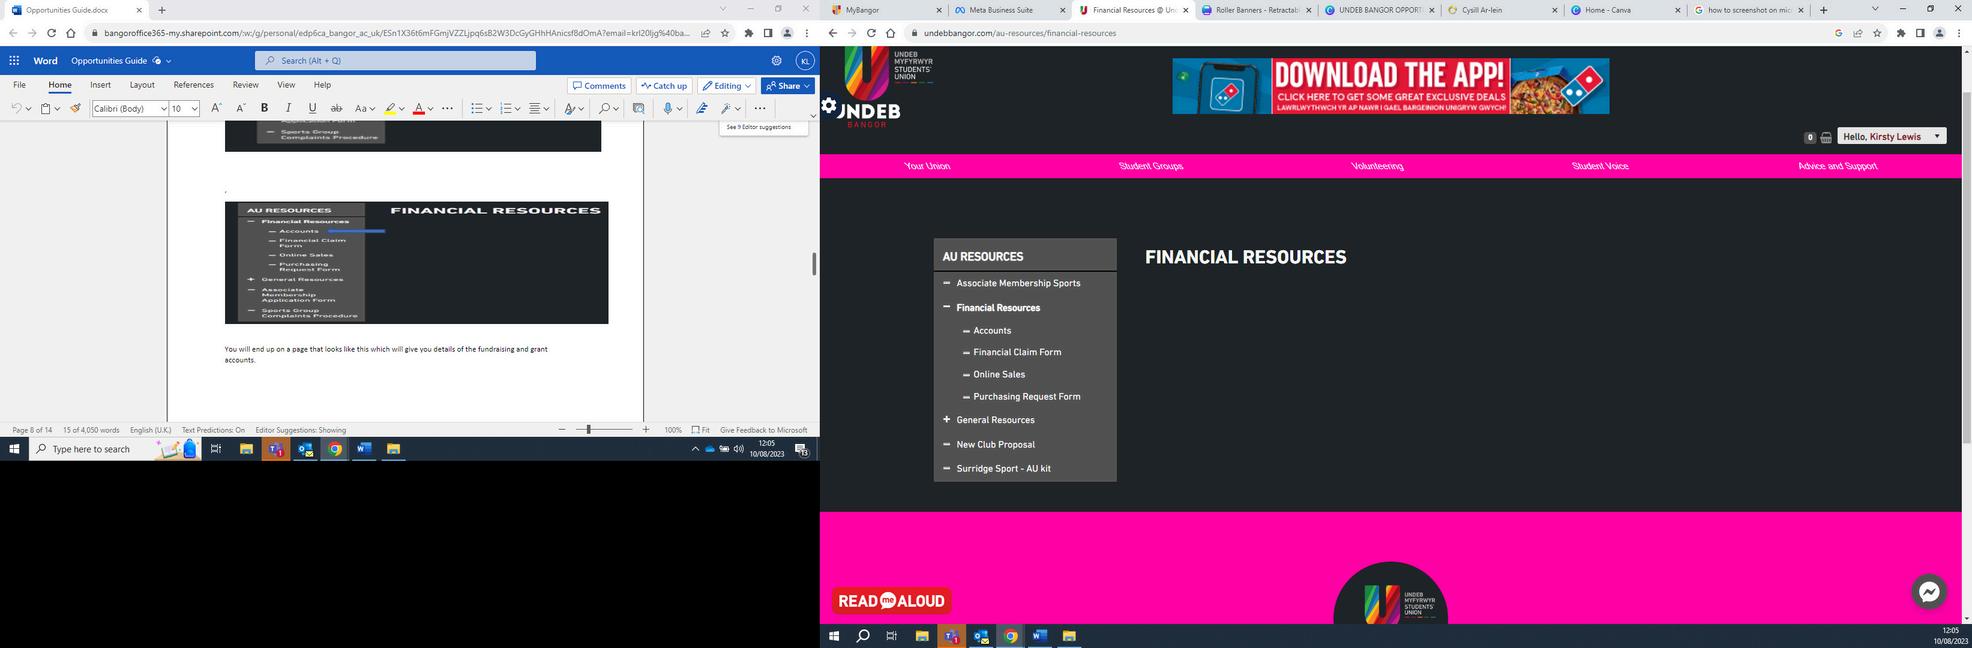
Task: Shrink font size in Word
Action: [x=240, y=108]
